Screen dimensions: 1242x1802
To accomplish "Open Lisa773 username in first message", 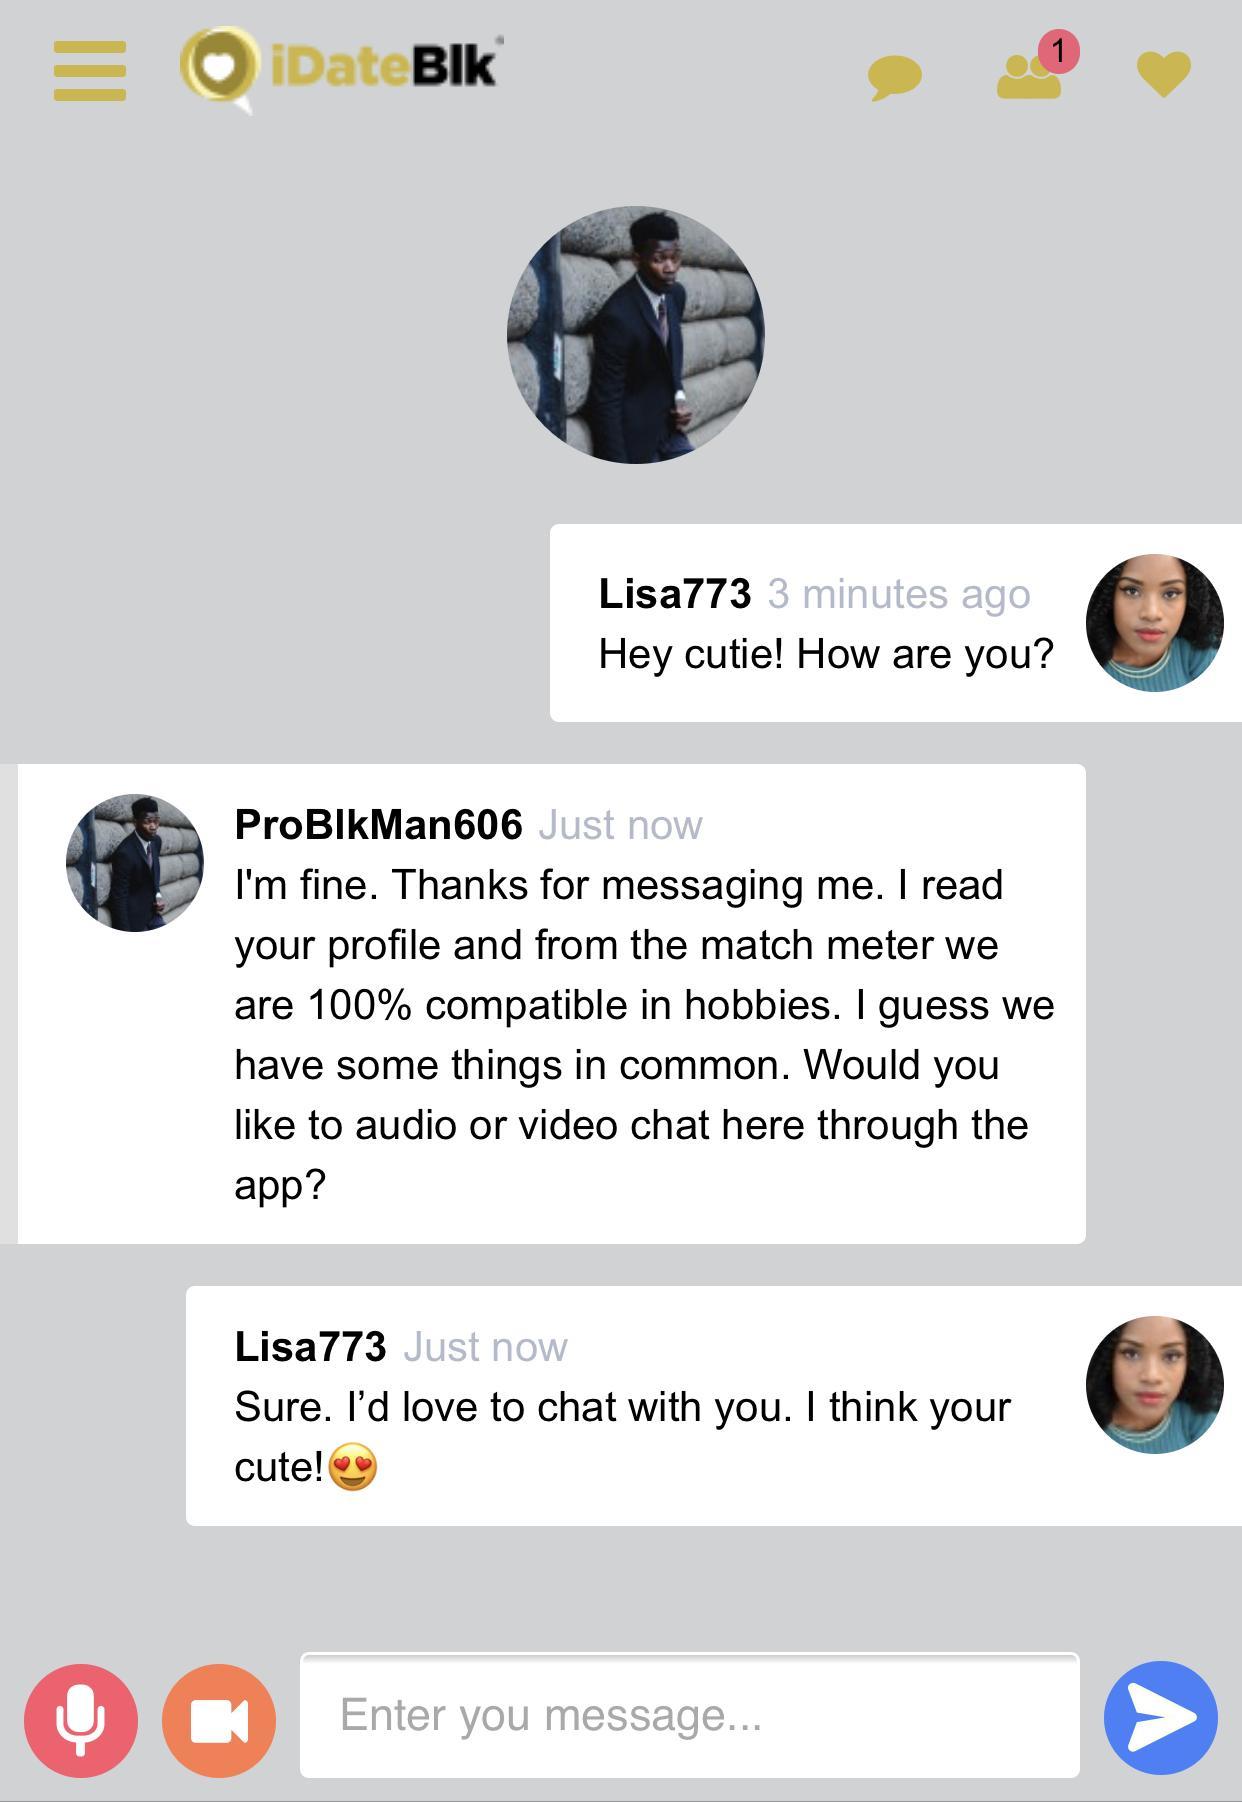I will tap(674, 594).
